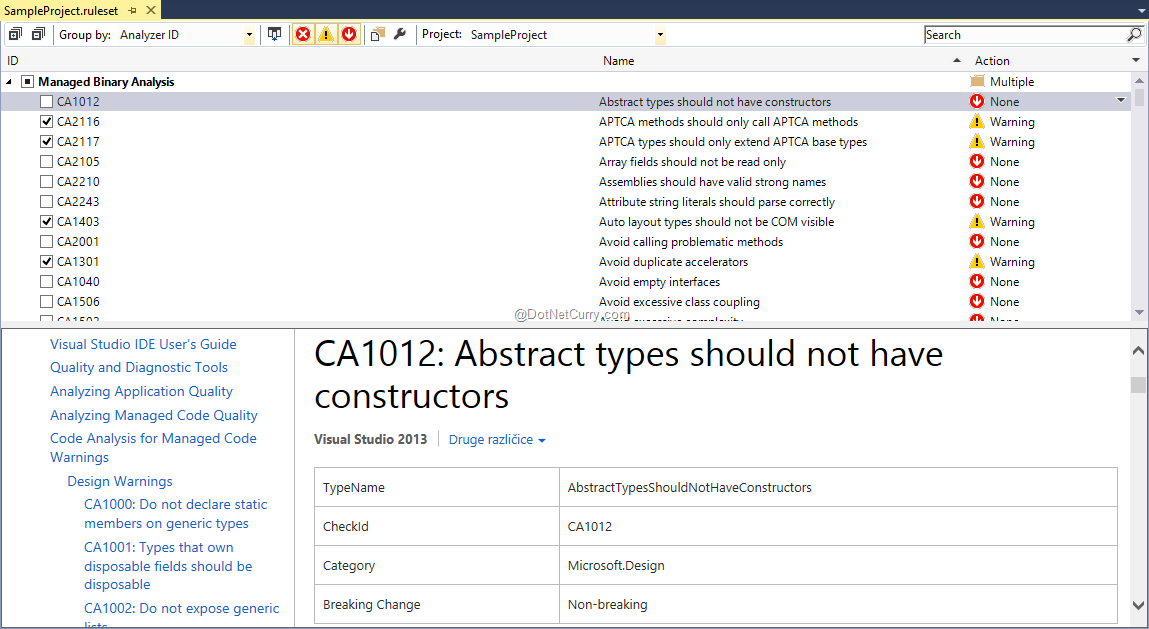This screenshot has width=1149, height=629.
Task: Enable the CA2210 rule checkbox
Action: (46, 181)
